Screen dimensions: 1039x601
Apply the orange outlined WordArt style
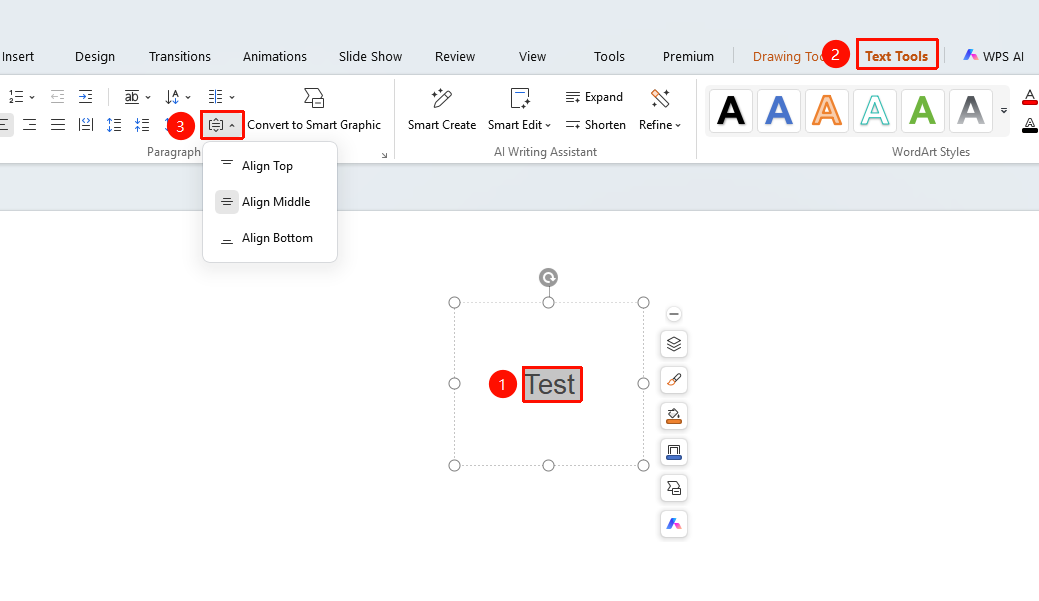tap(827, 111)
